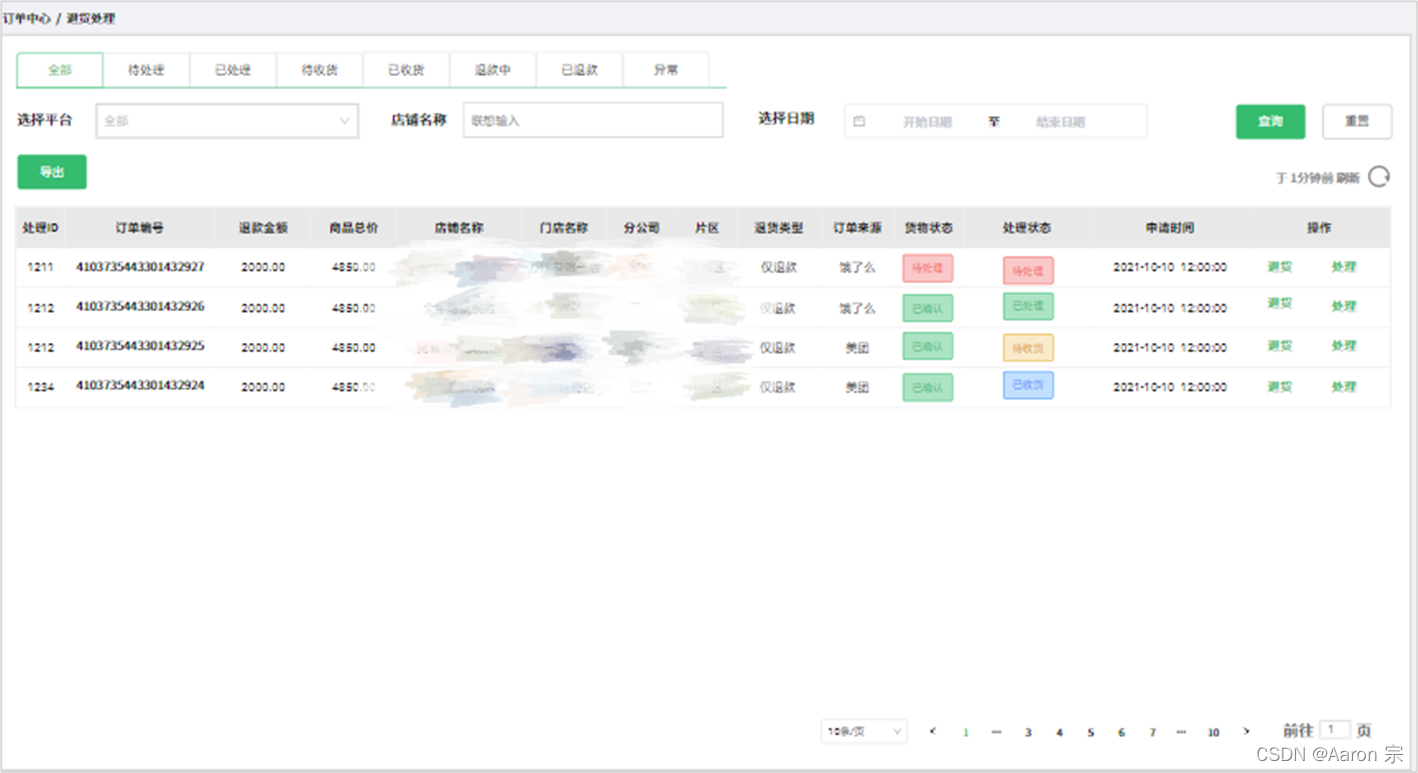Click the 开始日期 date field
Screen dimensions: 1418x773
927,122
